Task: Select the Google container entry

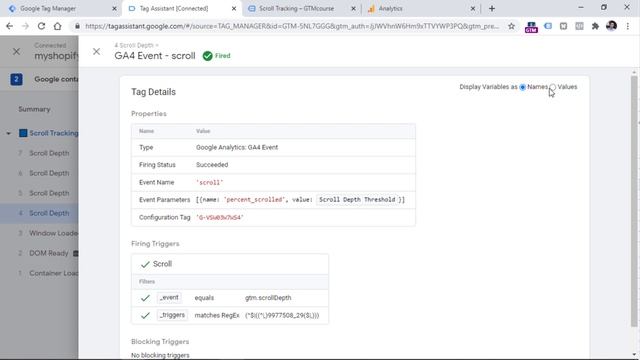Action: [39, 79]
